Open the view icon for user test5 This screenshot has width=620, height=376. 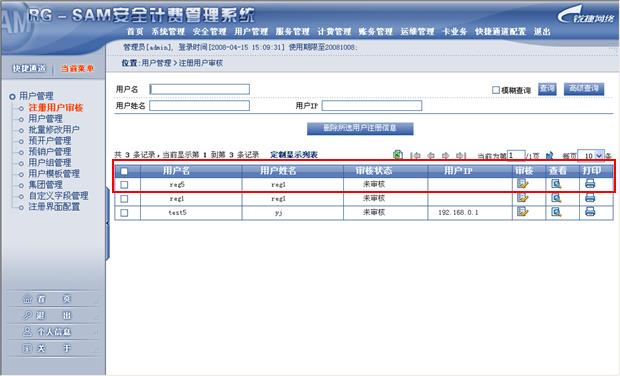tap(556, 212)
